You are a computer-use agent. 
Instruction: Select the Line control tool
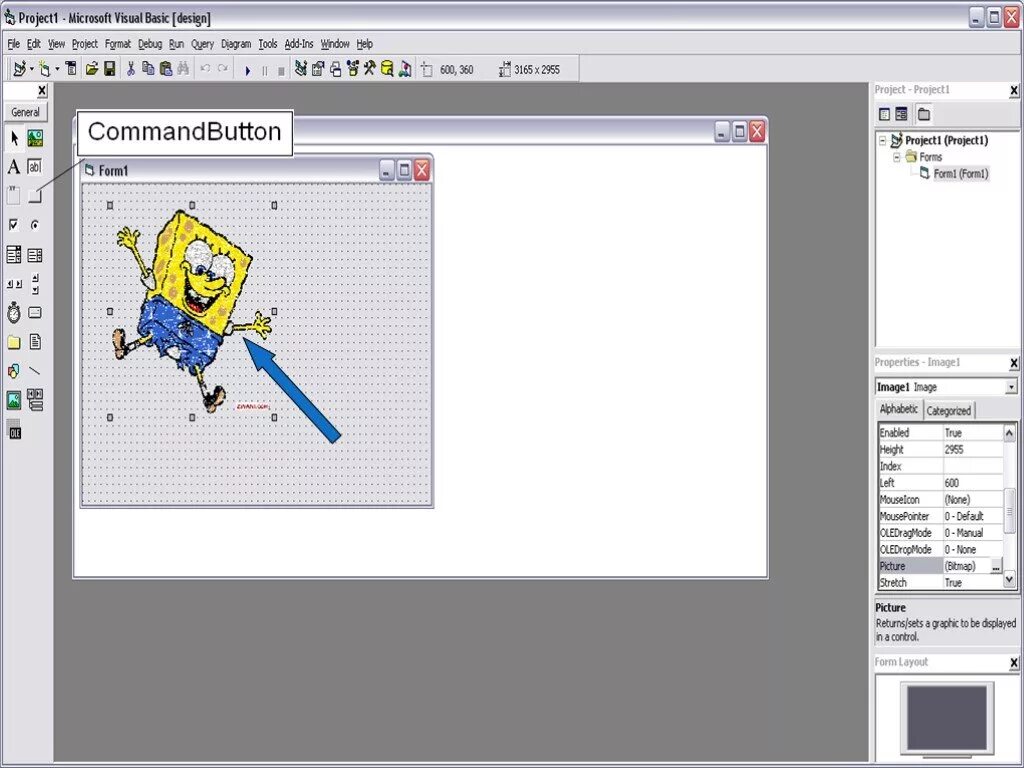tap(35, 371)
